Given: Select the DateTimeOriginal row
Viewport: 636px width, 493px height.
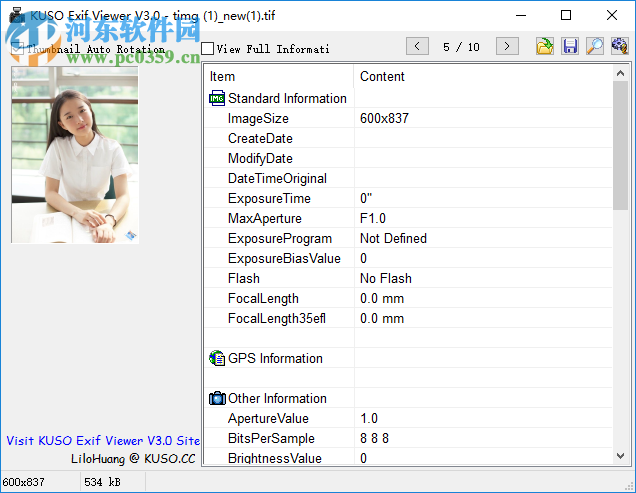Looking at the screenshot, I should 408,178.
